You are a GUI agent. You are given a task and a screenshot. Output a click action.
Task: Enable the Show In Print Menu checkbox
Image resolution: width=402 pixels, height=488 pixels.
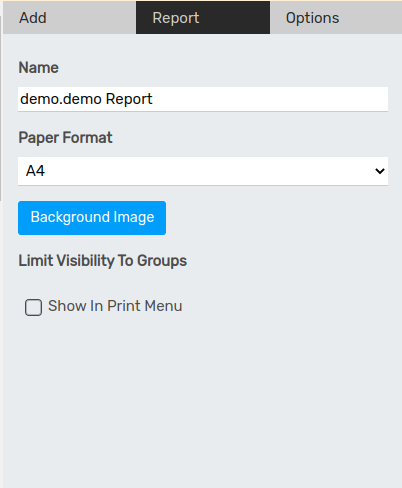pyautogui.click(x=33, y=307)
